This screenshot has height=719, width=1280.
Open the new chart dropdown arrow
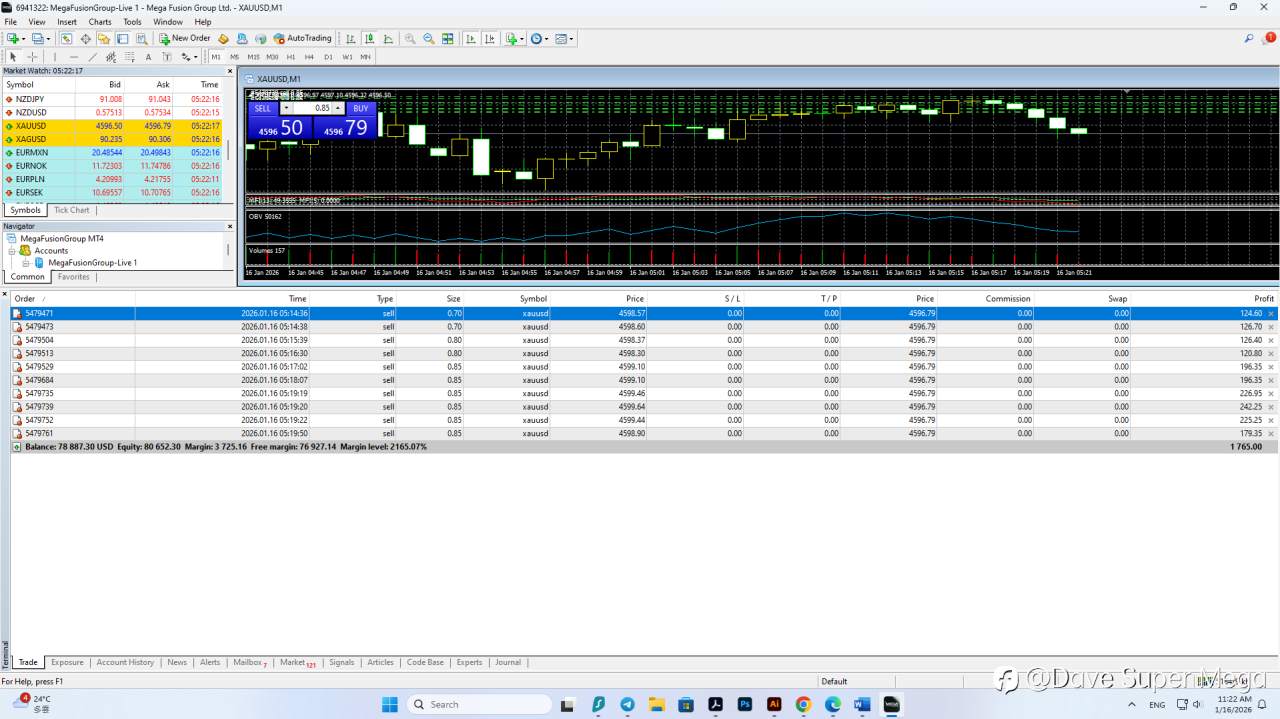pyautogui.click(x=22, y=39)
